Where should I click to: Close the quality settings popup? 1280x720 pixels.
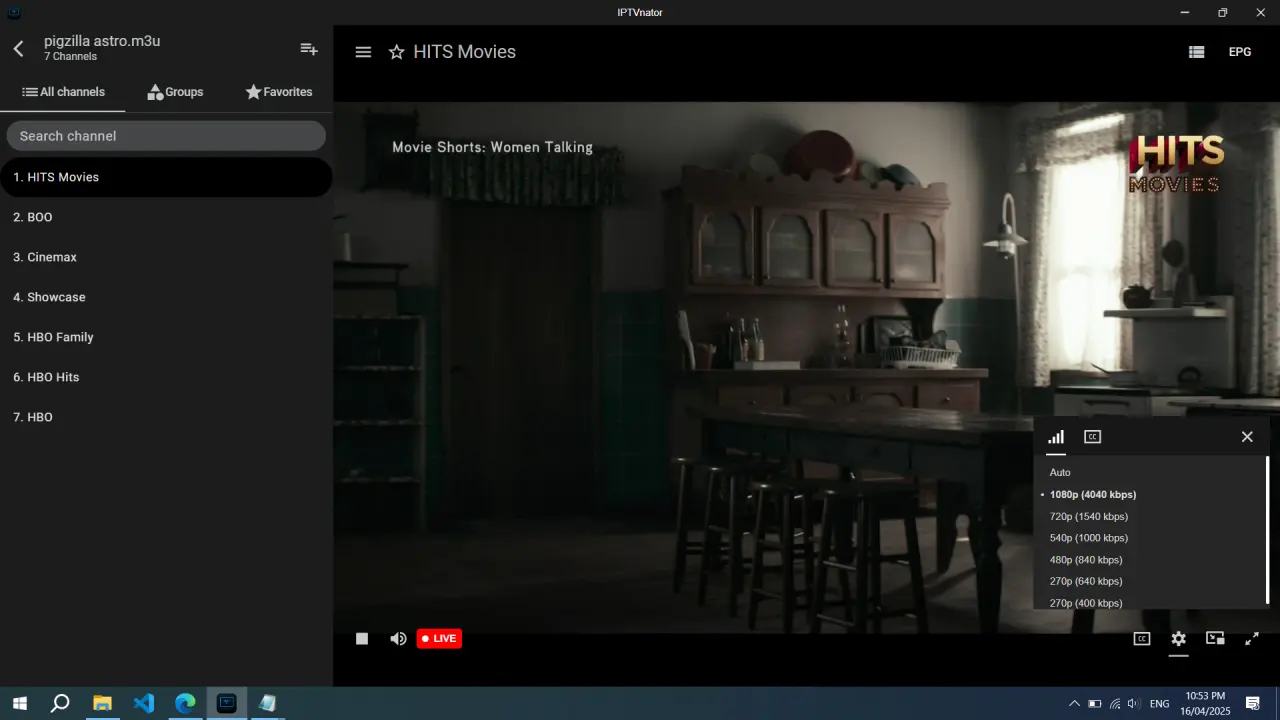1247,437
